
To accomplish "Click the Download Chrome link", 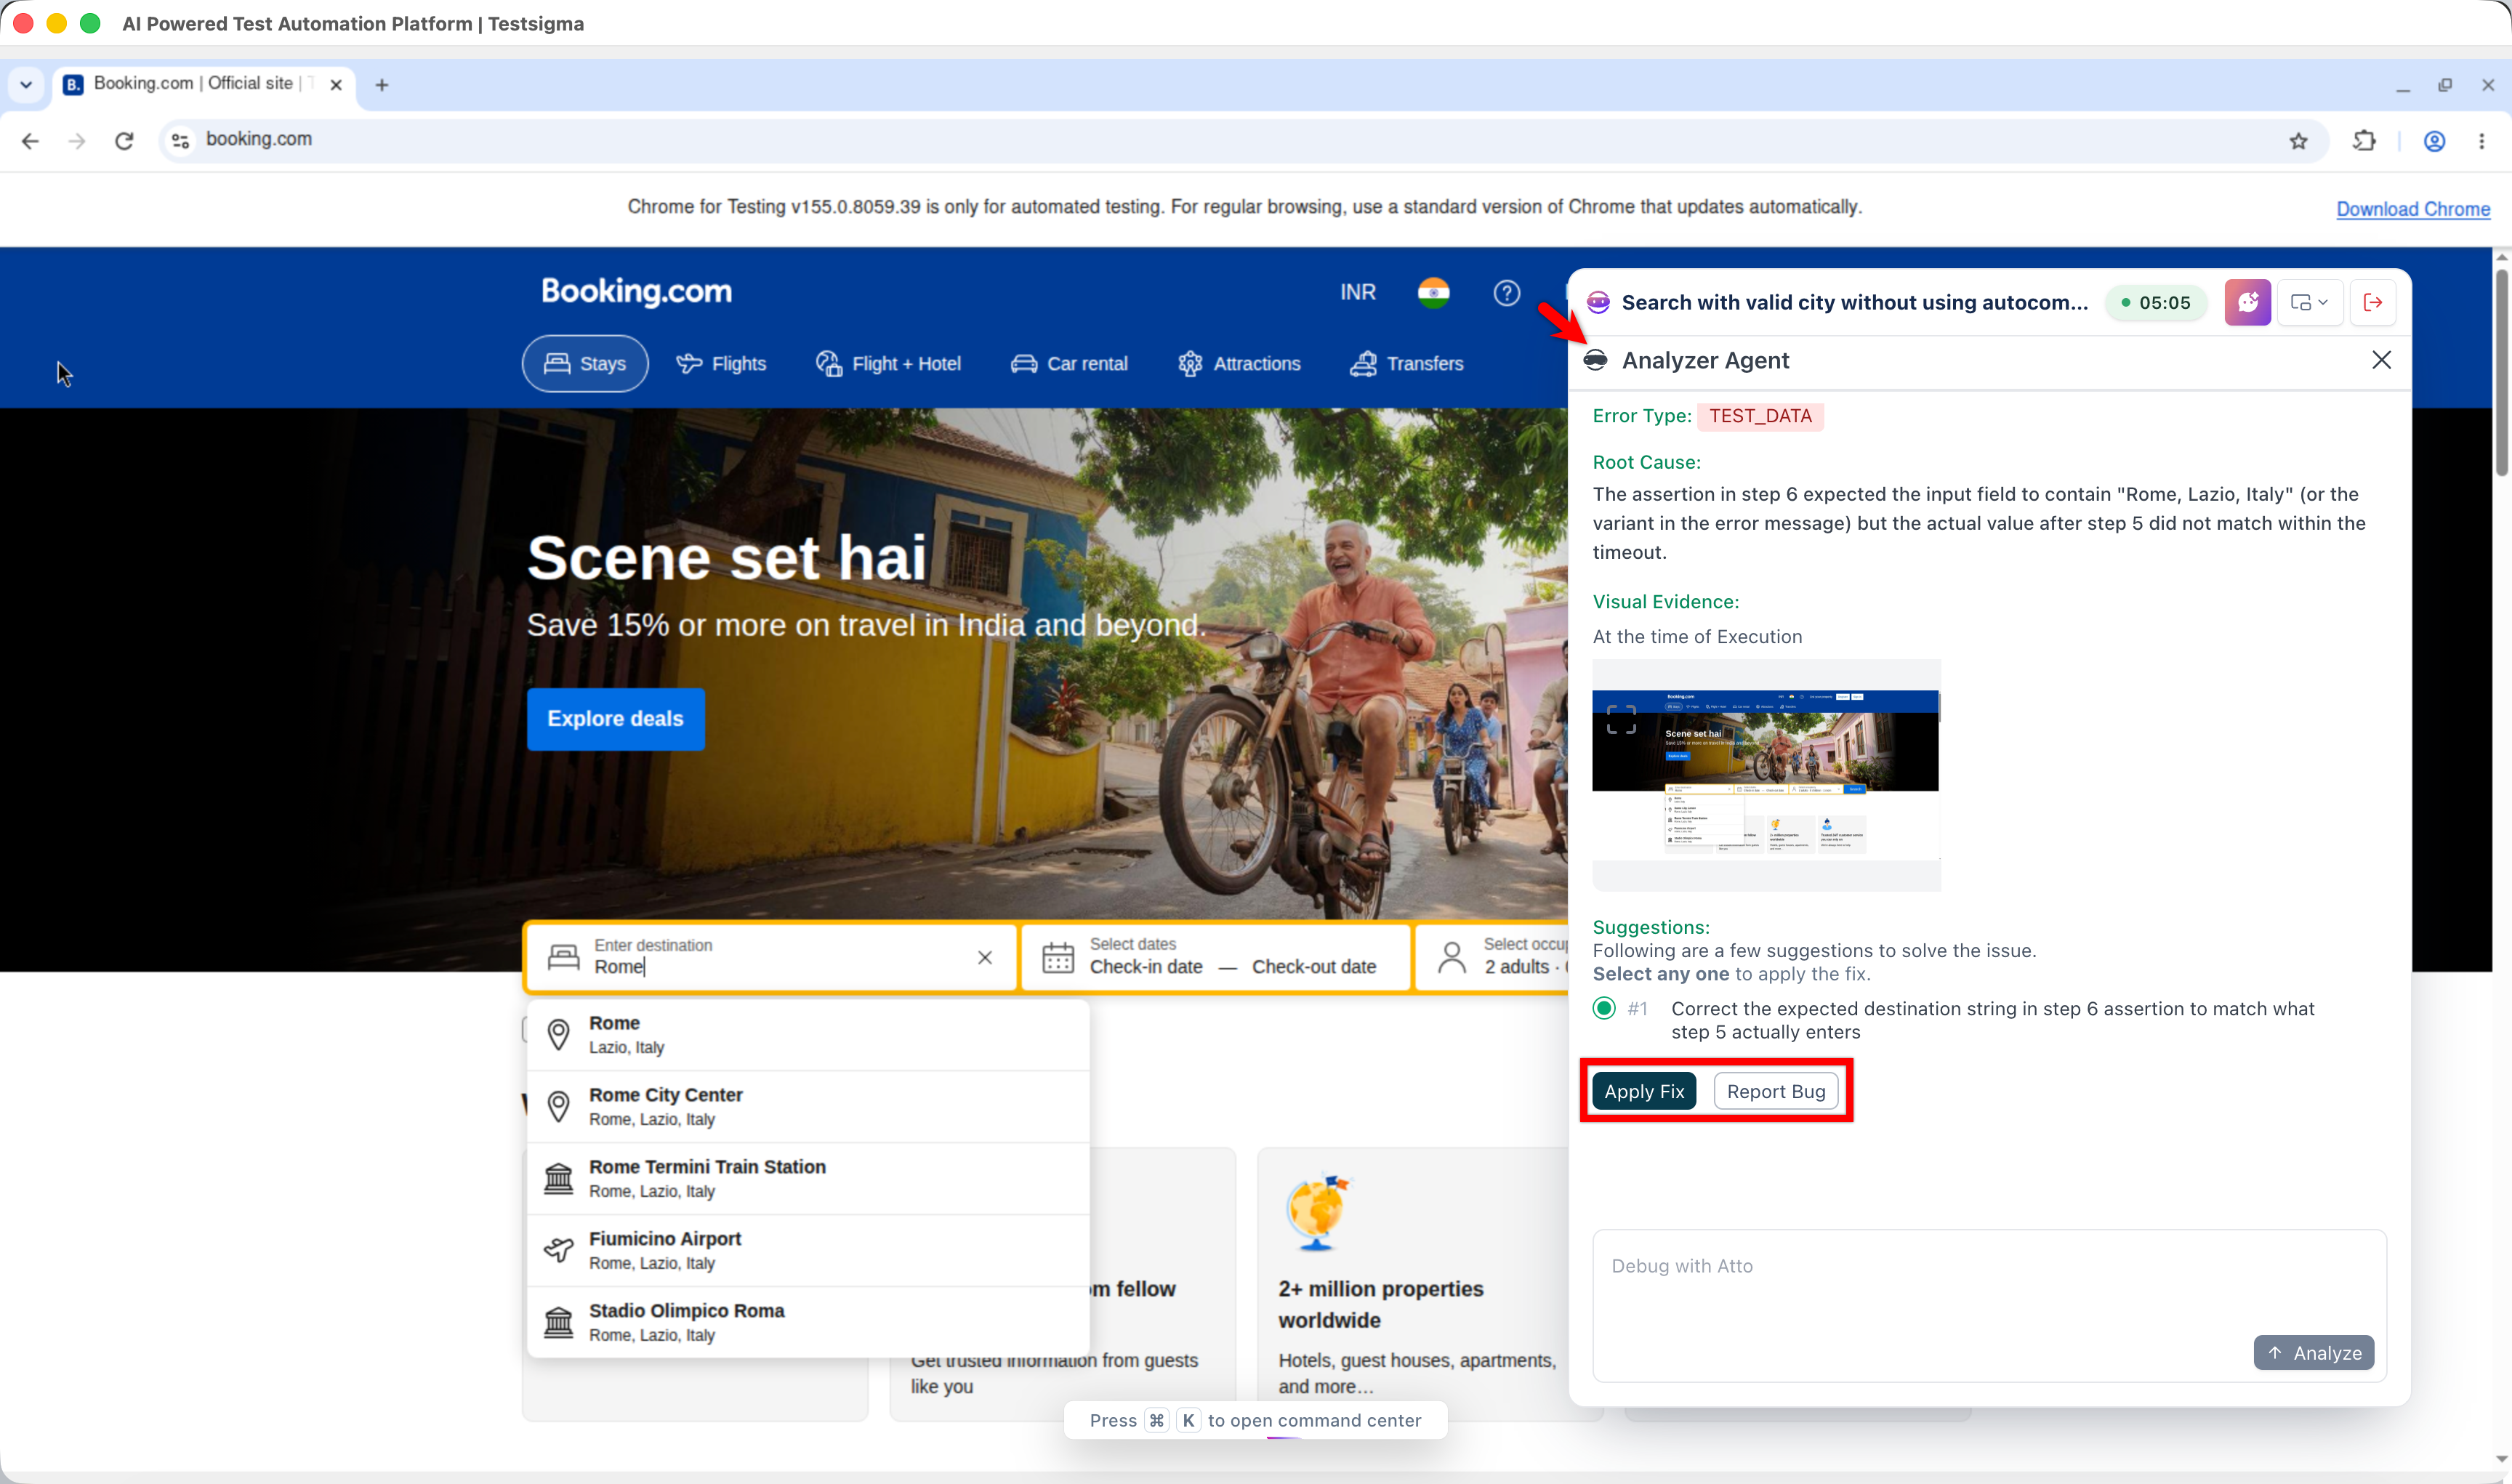I will (x=2413, y=208).
